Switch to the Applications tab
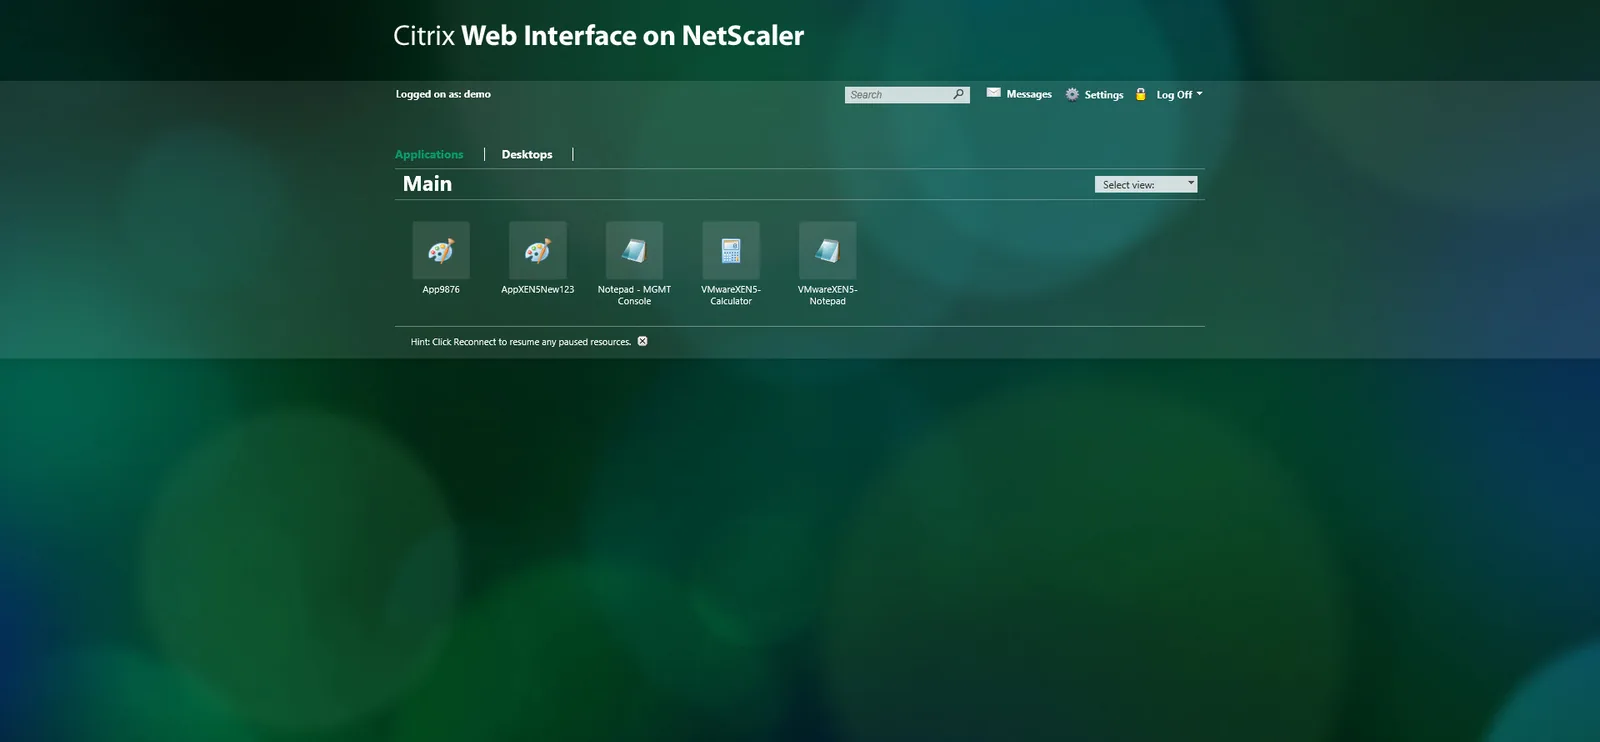 (429, 154)
